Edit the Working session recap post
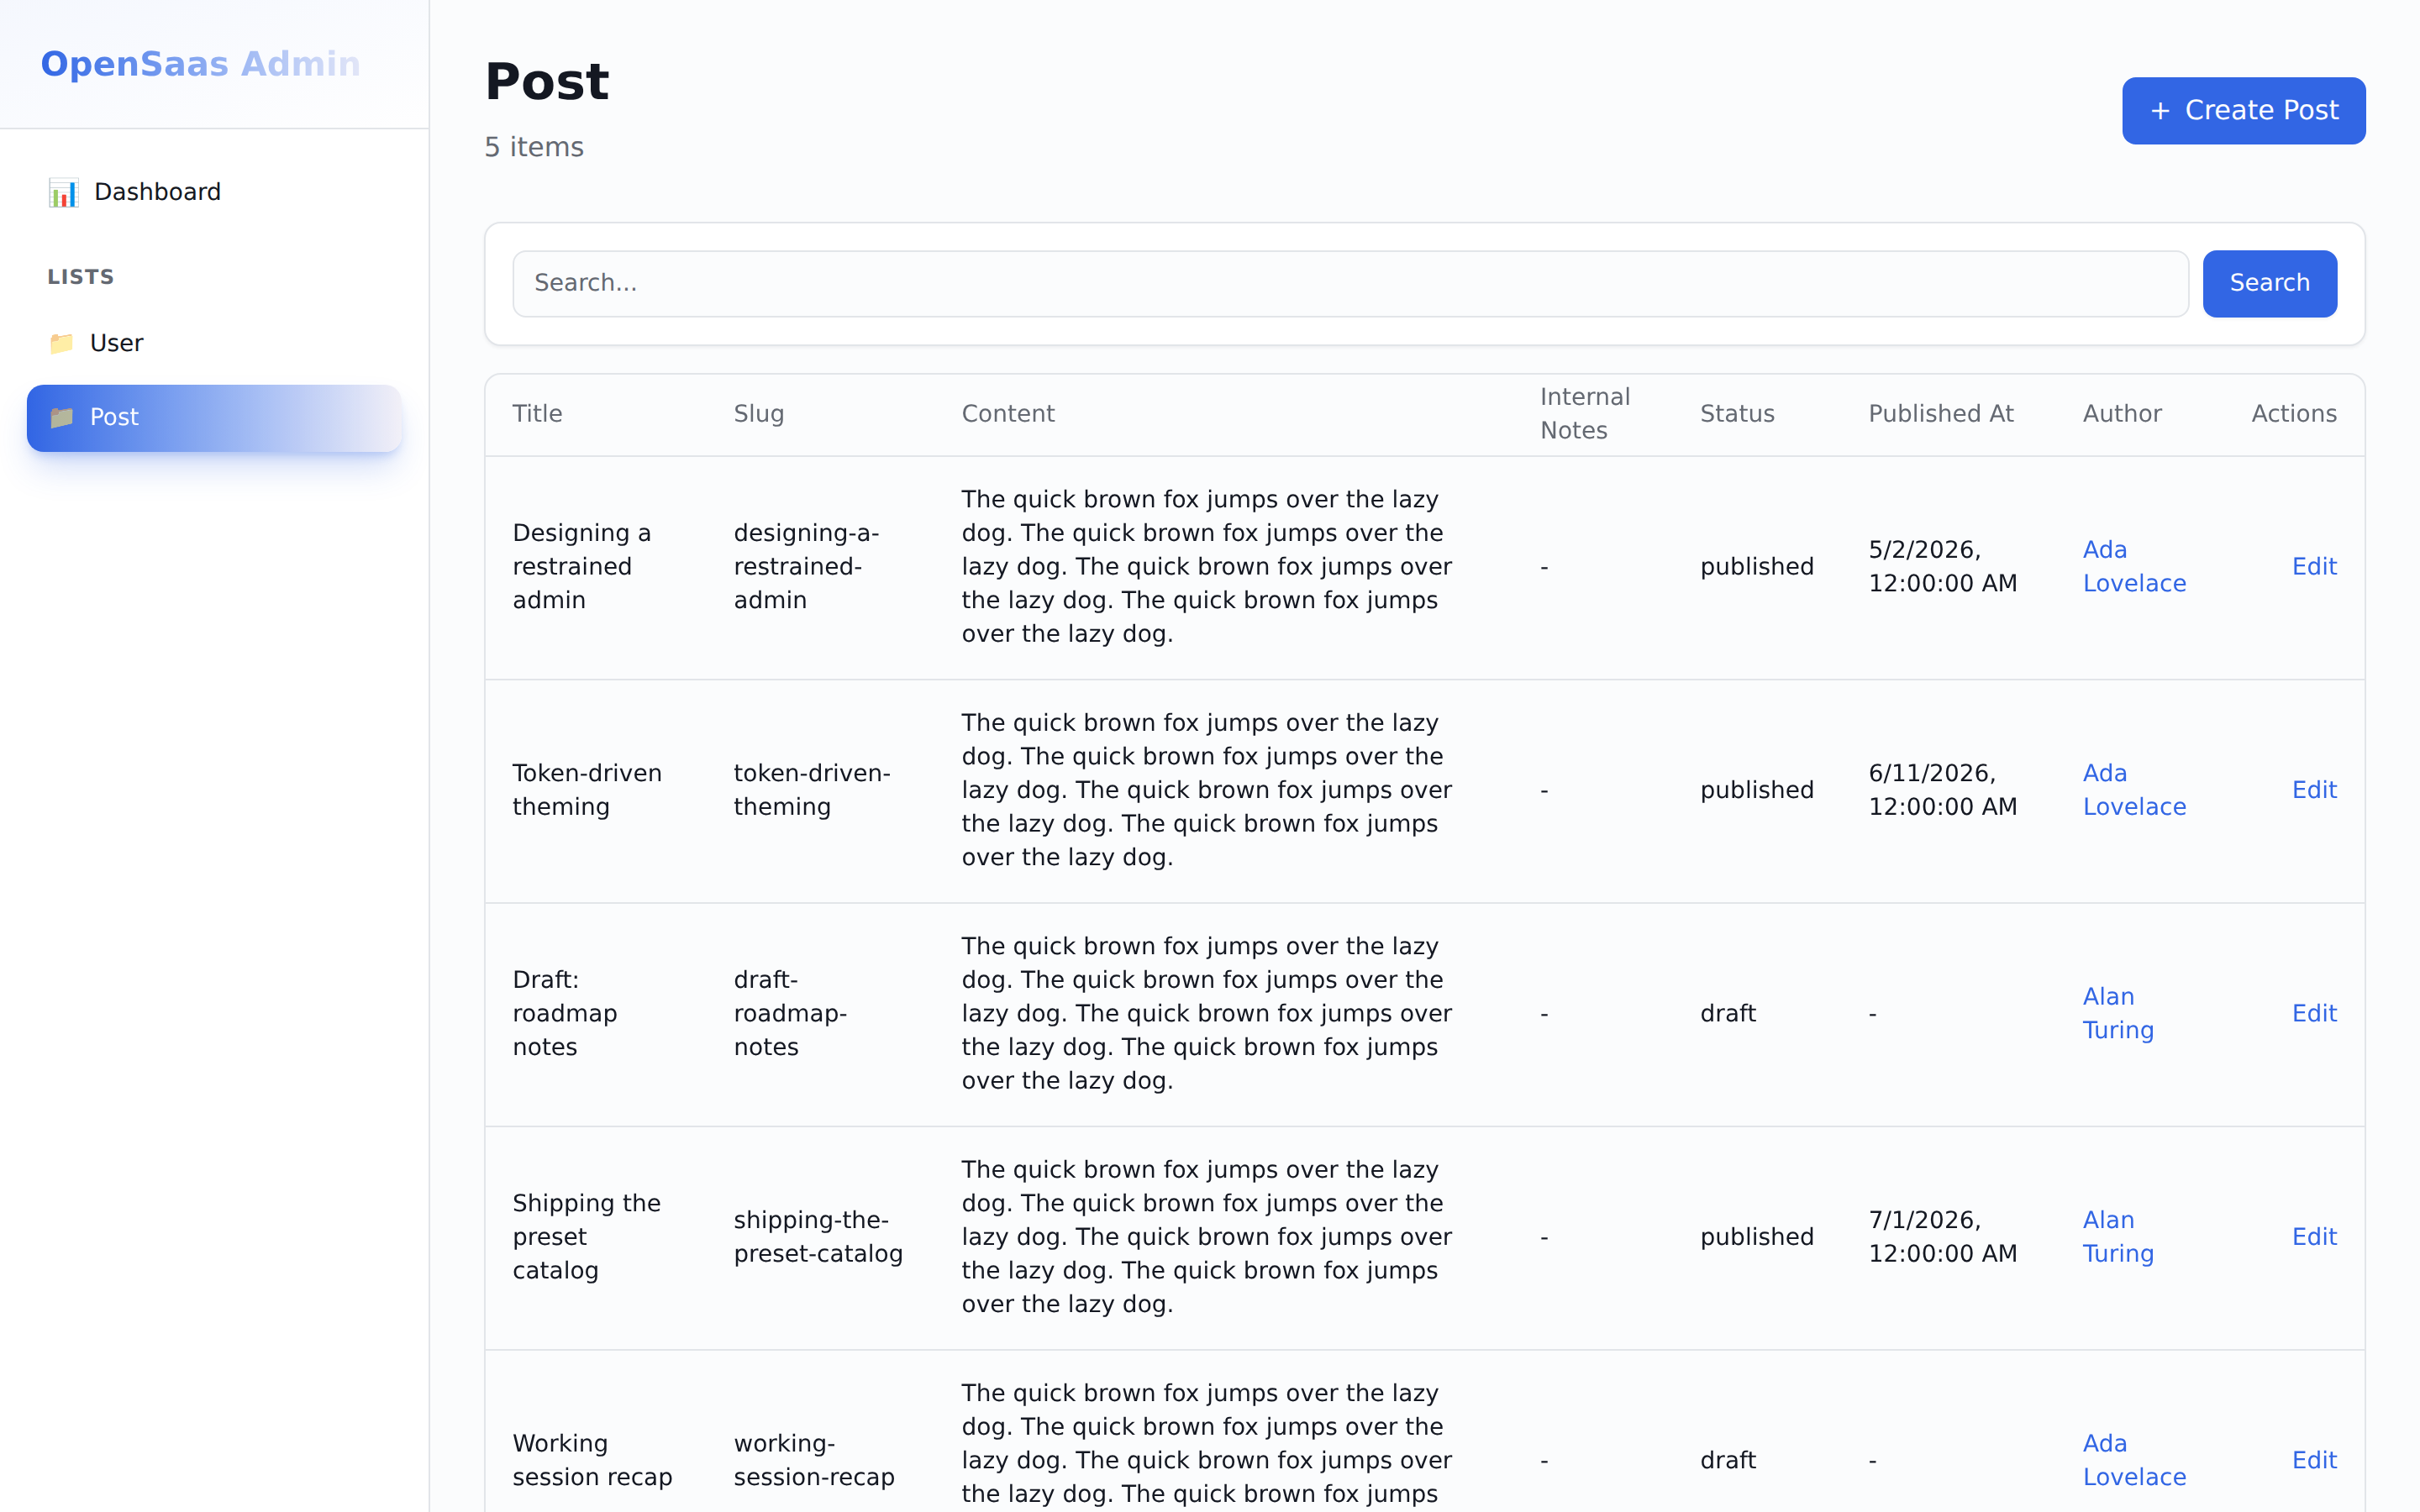This screenshot has height=1512, width=2420. point(2313,1461)
